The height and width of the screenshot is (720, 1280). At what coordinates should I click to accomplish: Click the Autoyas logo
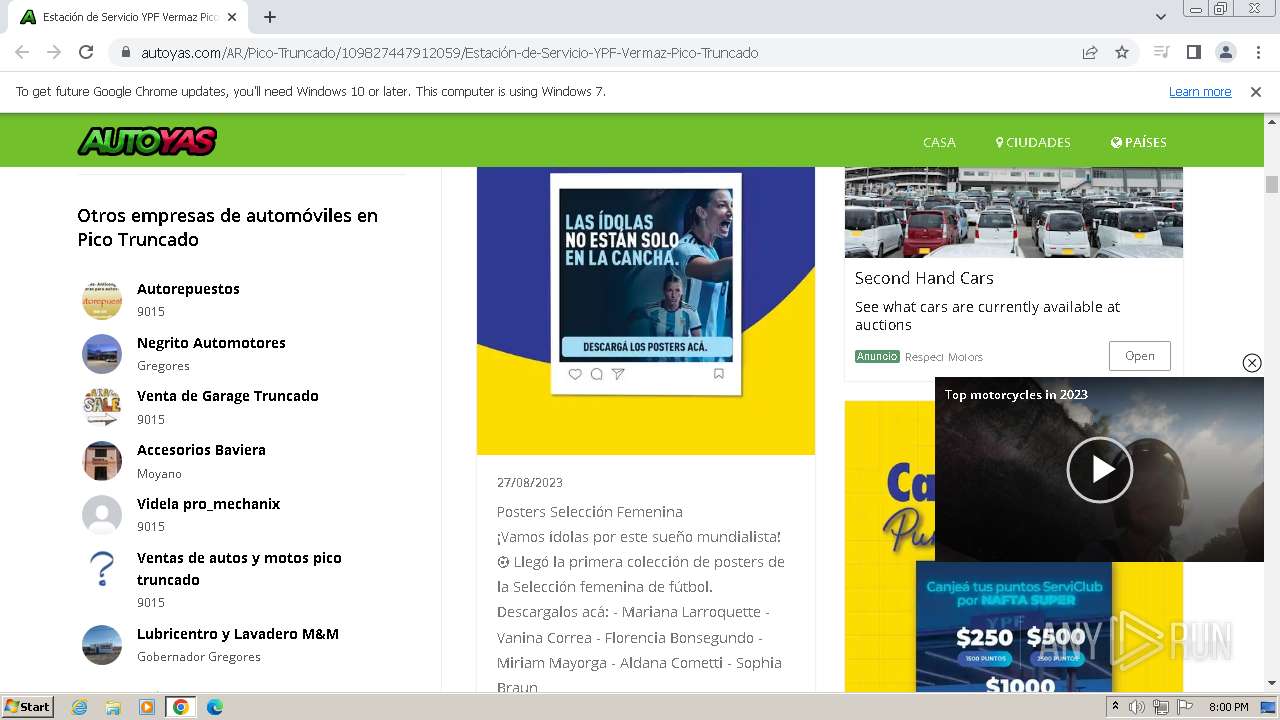click(x=147, y=142)
